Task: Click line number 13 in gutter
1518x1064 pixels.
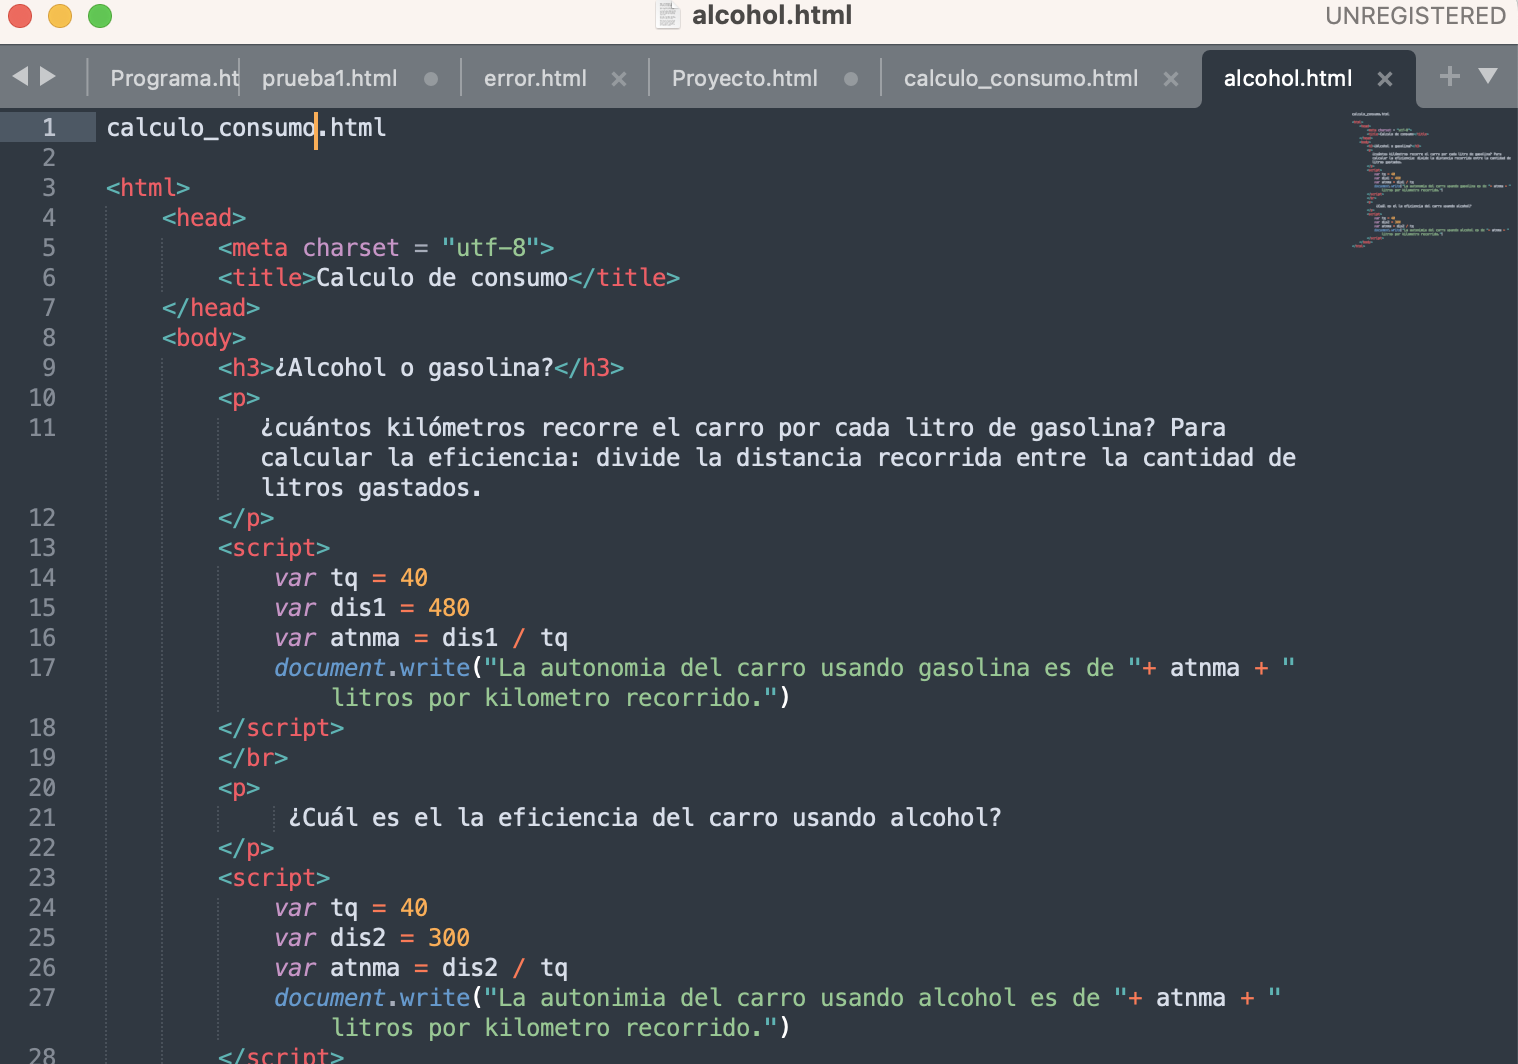Action: tap(42, 547)
